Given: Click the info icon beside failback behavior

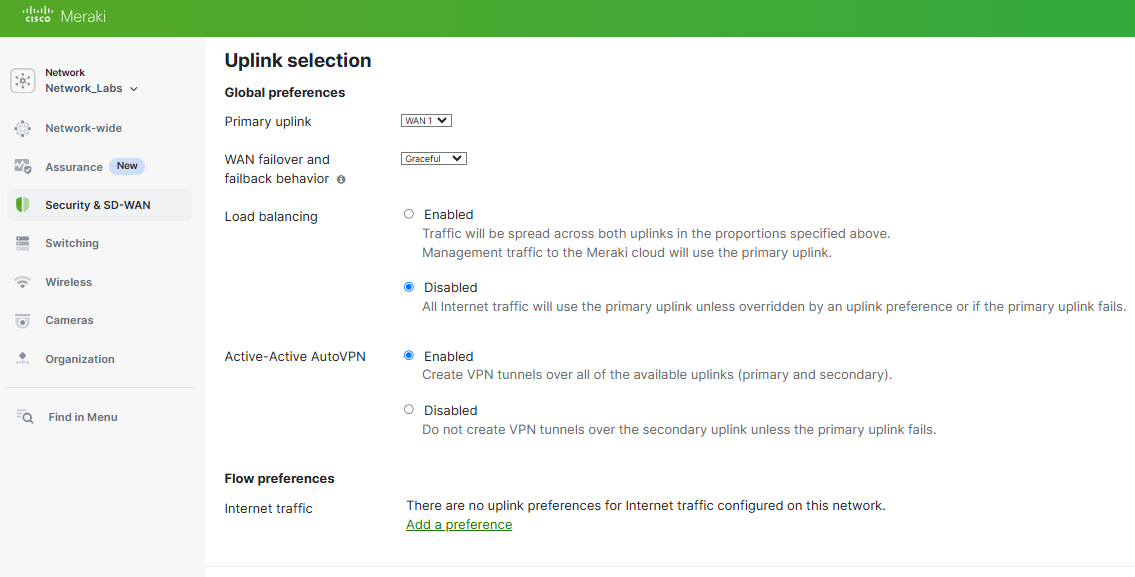Looking at the screenshot, I should click(341, 180).
